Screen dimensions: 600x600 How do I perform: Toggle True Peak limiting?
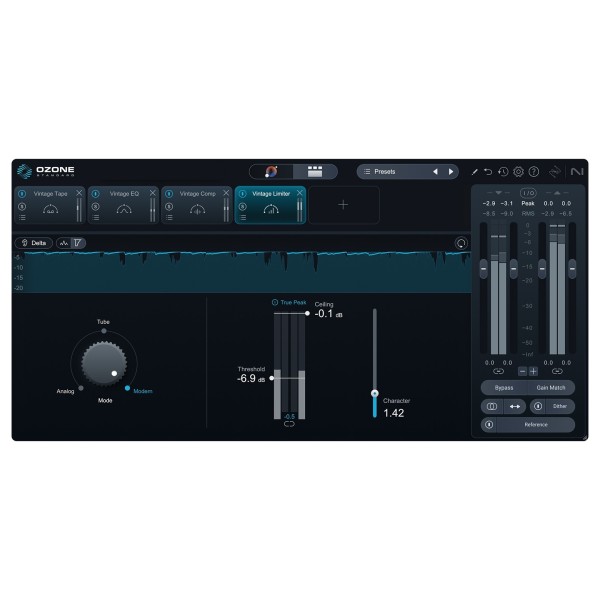click(289, 302)
